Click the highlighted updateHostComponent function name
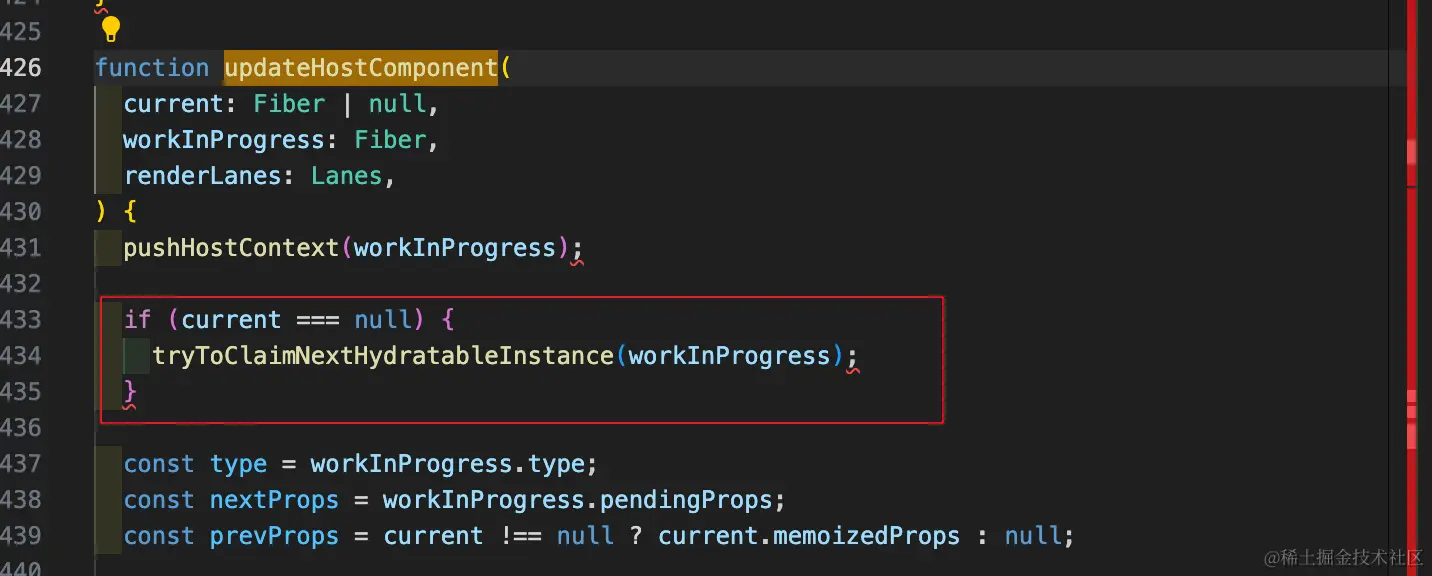The width and height of the screenshot is (1432, 576). (x=361, y=68)
